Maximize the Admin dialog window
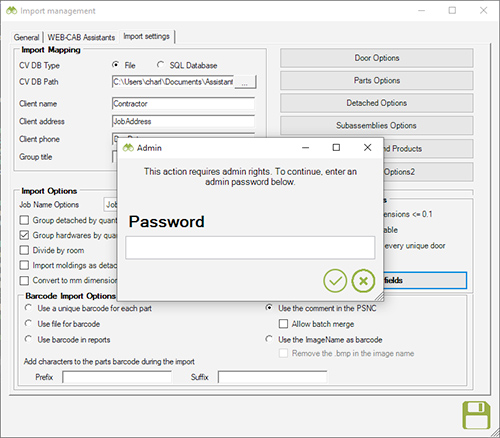 point(336,147)
